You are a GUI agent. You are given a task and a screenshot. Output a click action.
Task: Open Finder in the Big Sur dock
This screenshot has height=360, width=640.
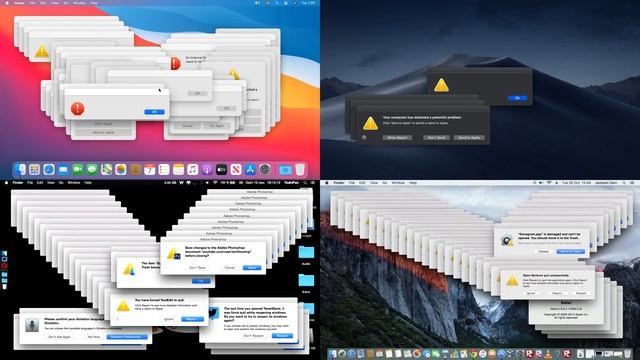coord(20,169)
